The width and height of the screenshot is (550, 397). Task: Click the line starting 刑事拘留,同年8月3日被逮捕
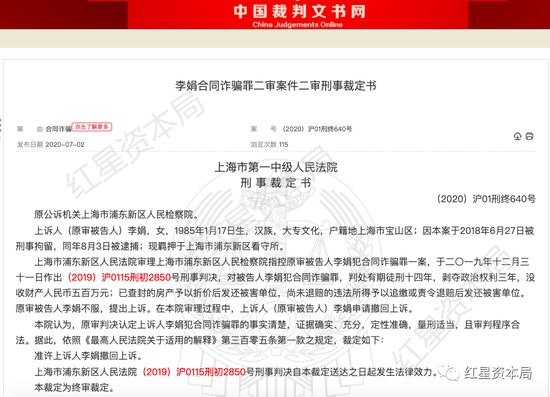[x=150, y=246]
